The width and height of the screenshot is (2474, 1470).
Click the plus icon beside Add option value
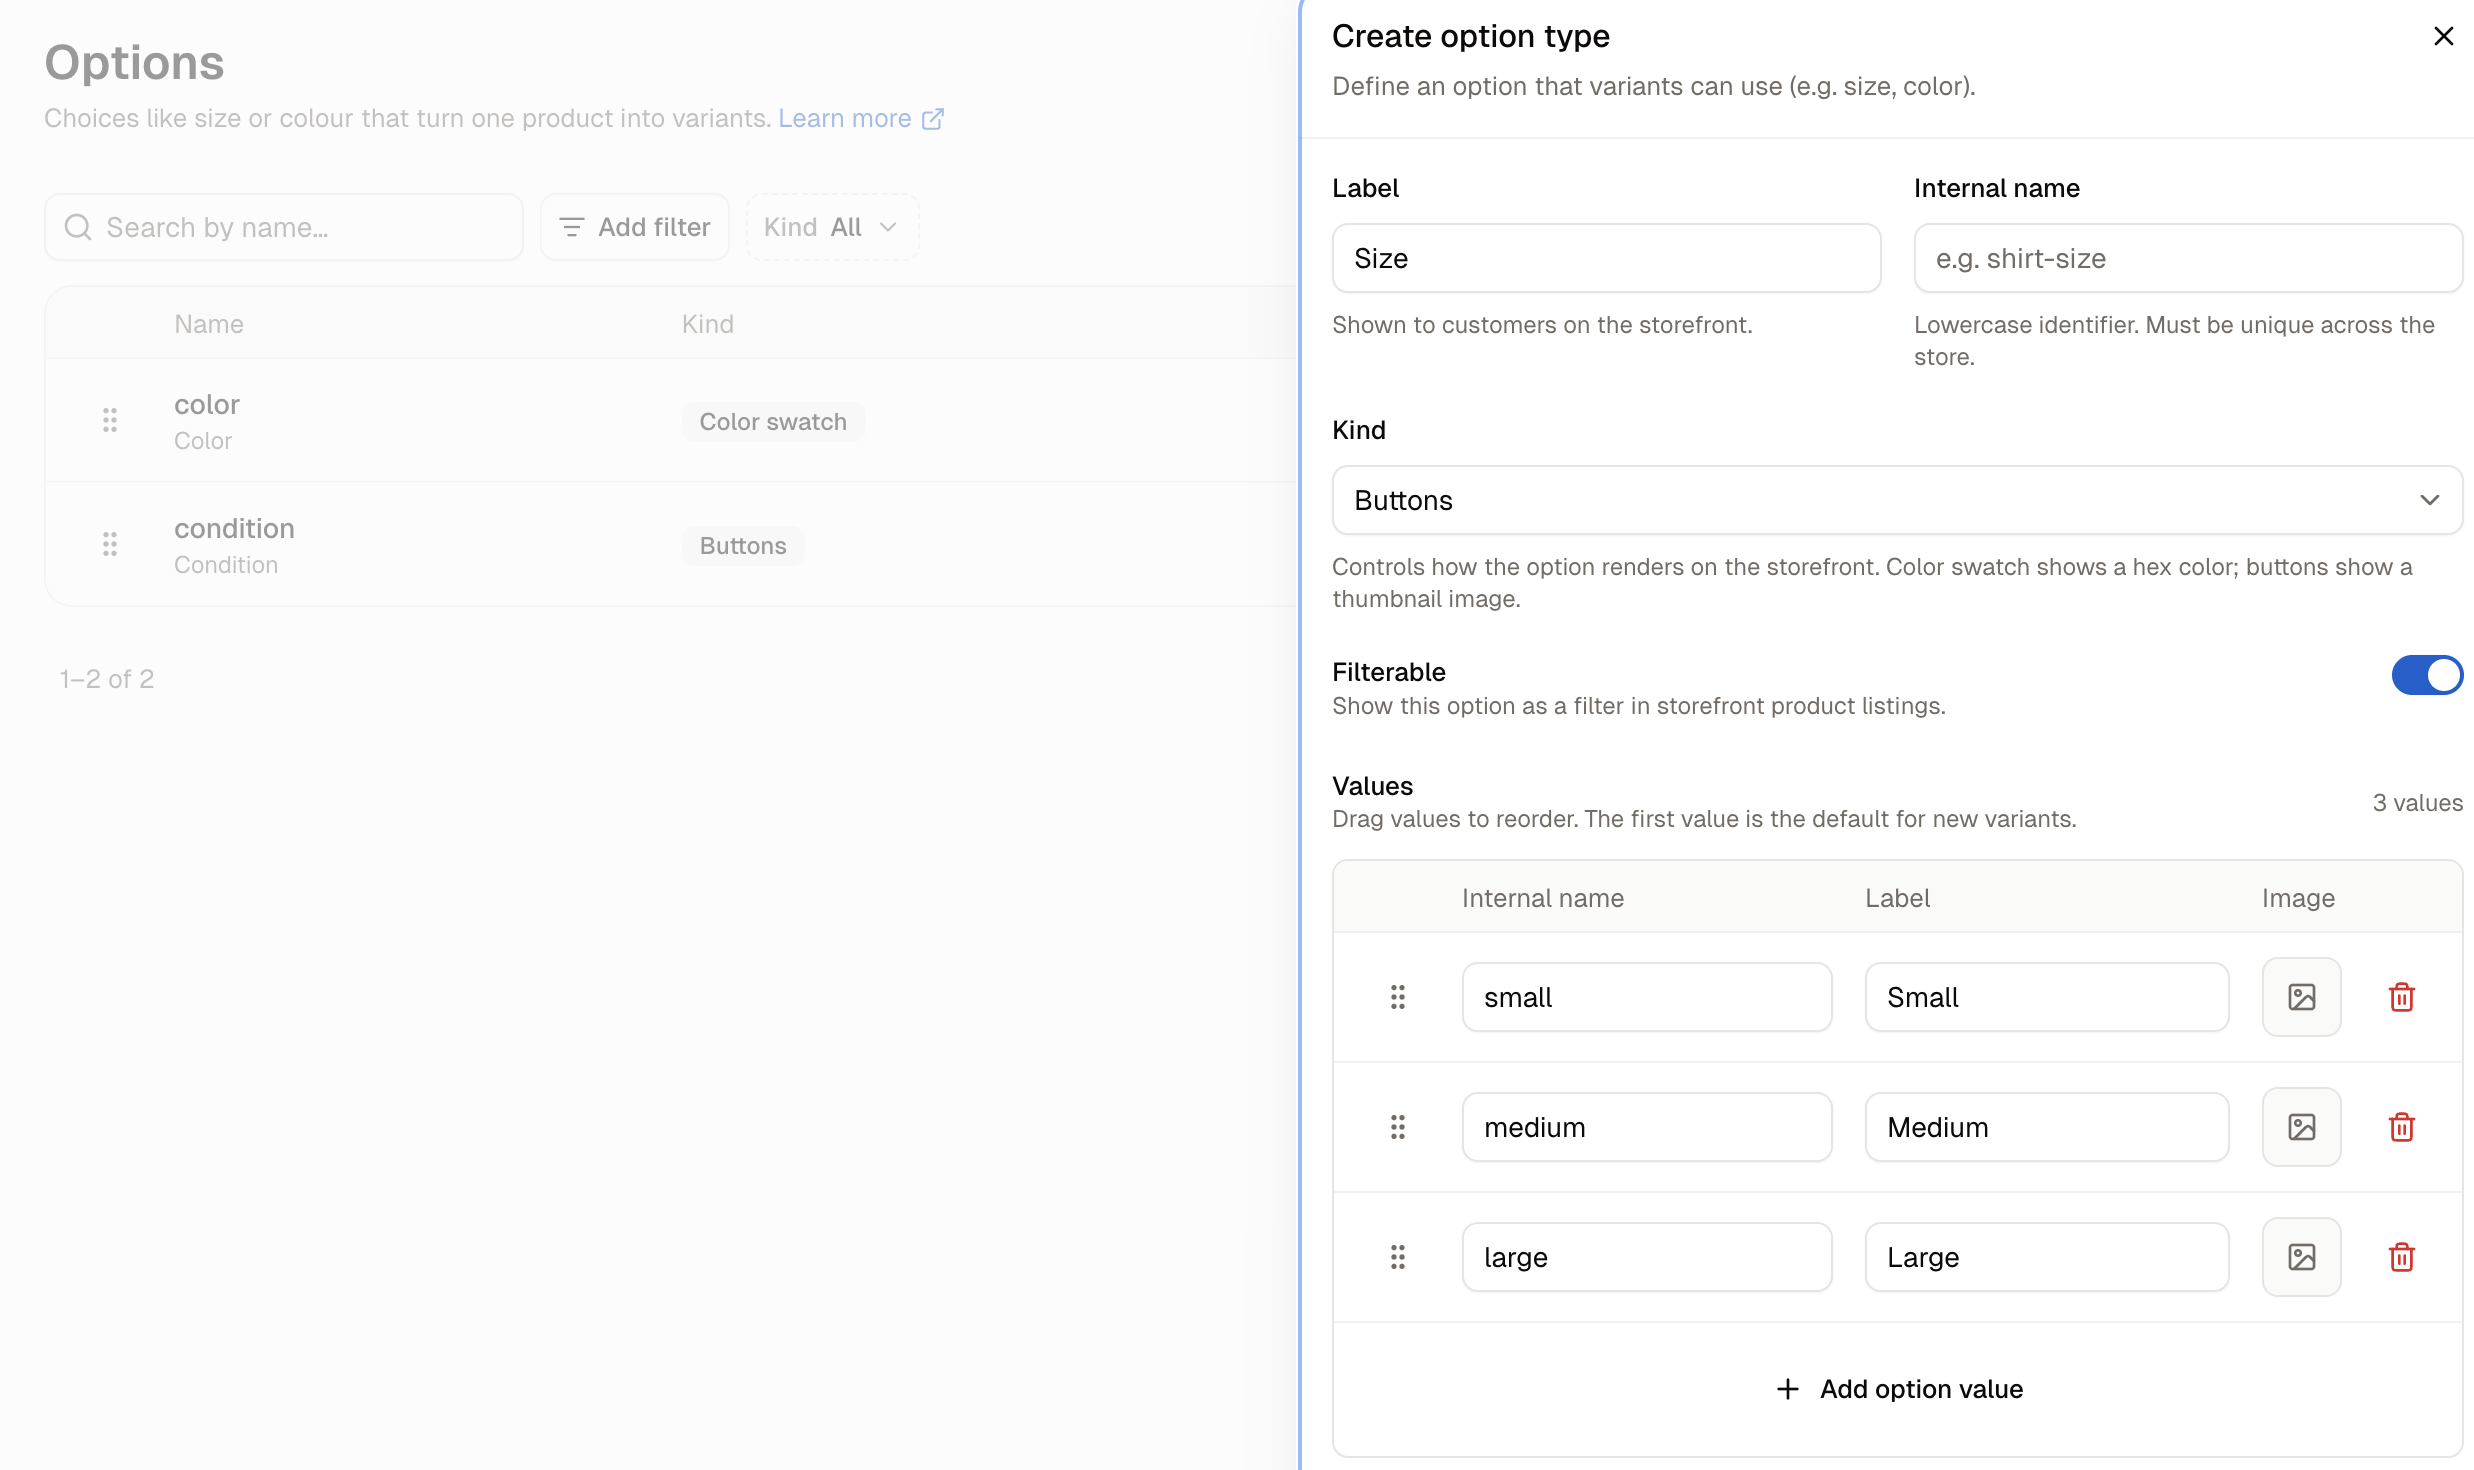pos(1787,1389)
